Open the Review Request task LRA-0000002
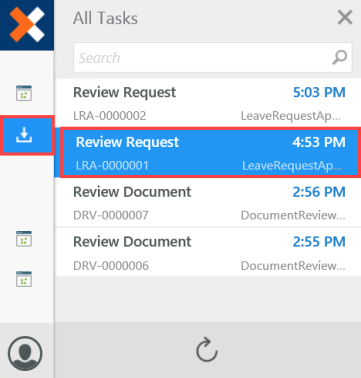 [x=208, y=103]
